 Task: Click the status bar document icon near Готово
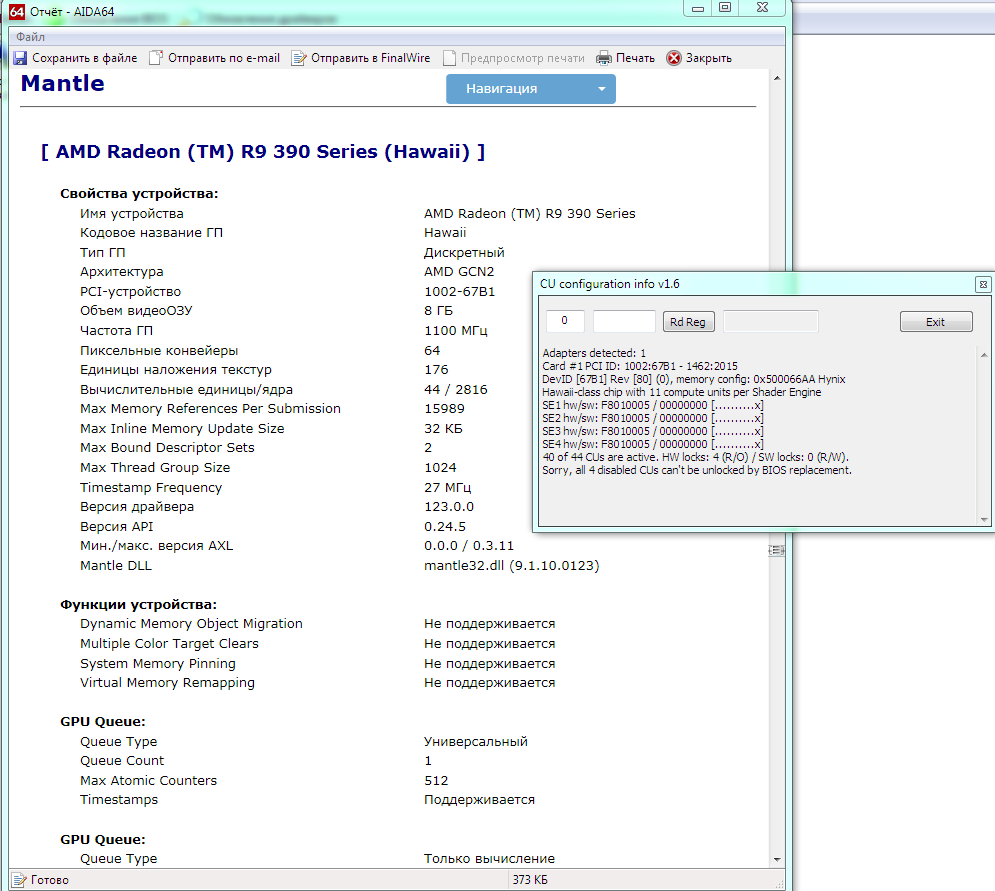pos(19,880)
